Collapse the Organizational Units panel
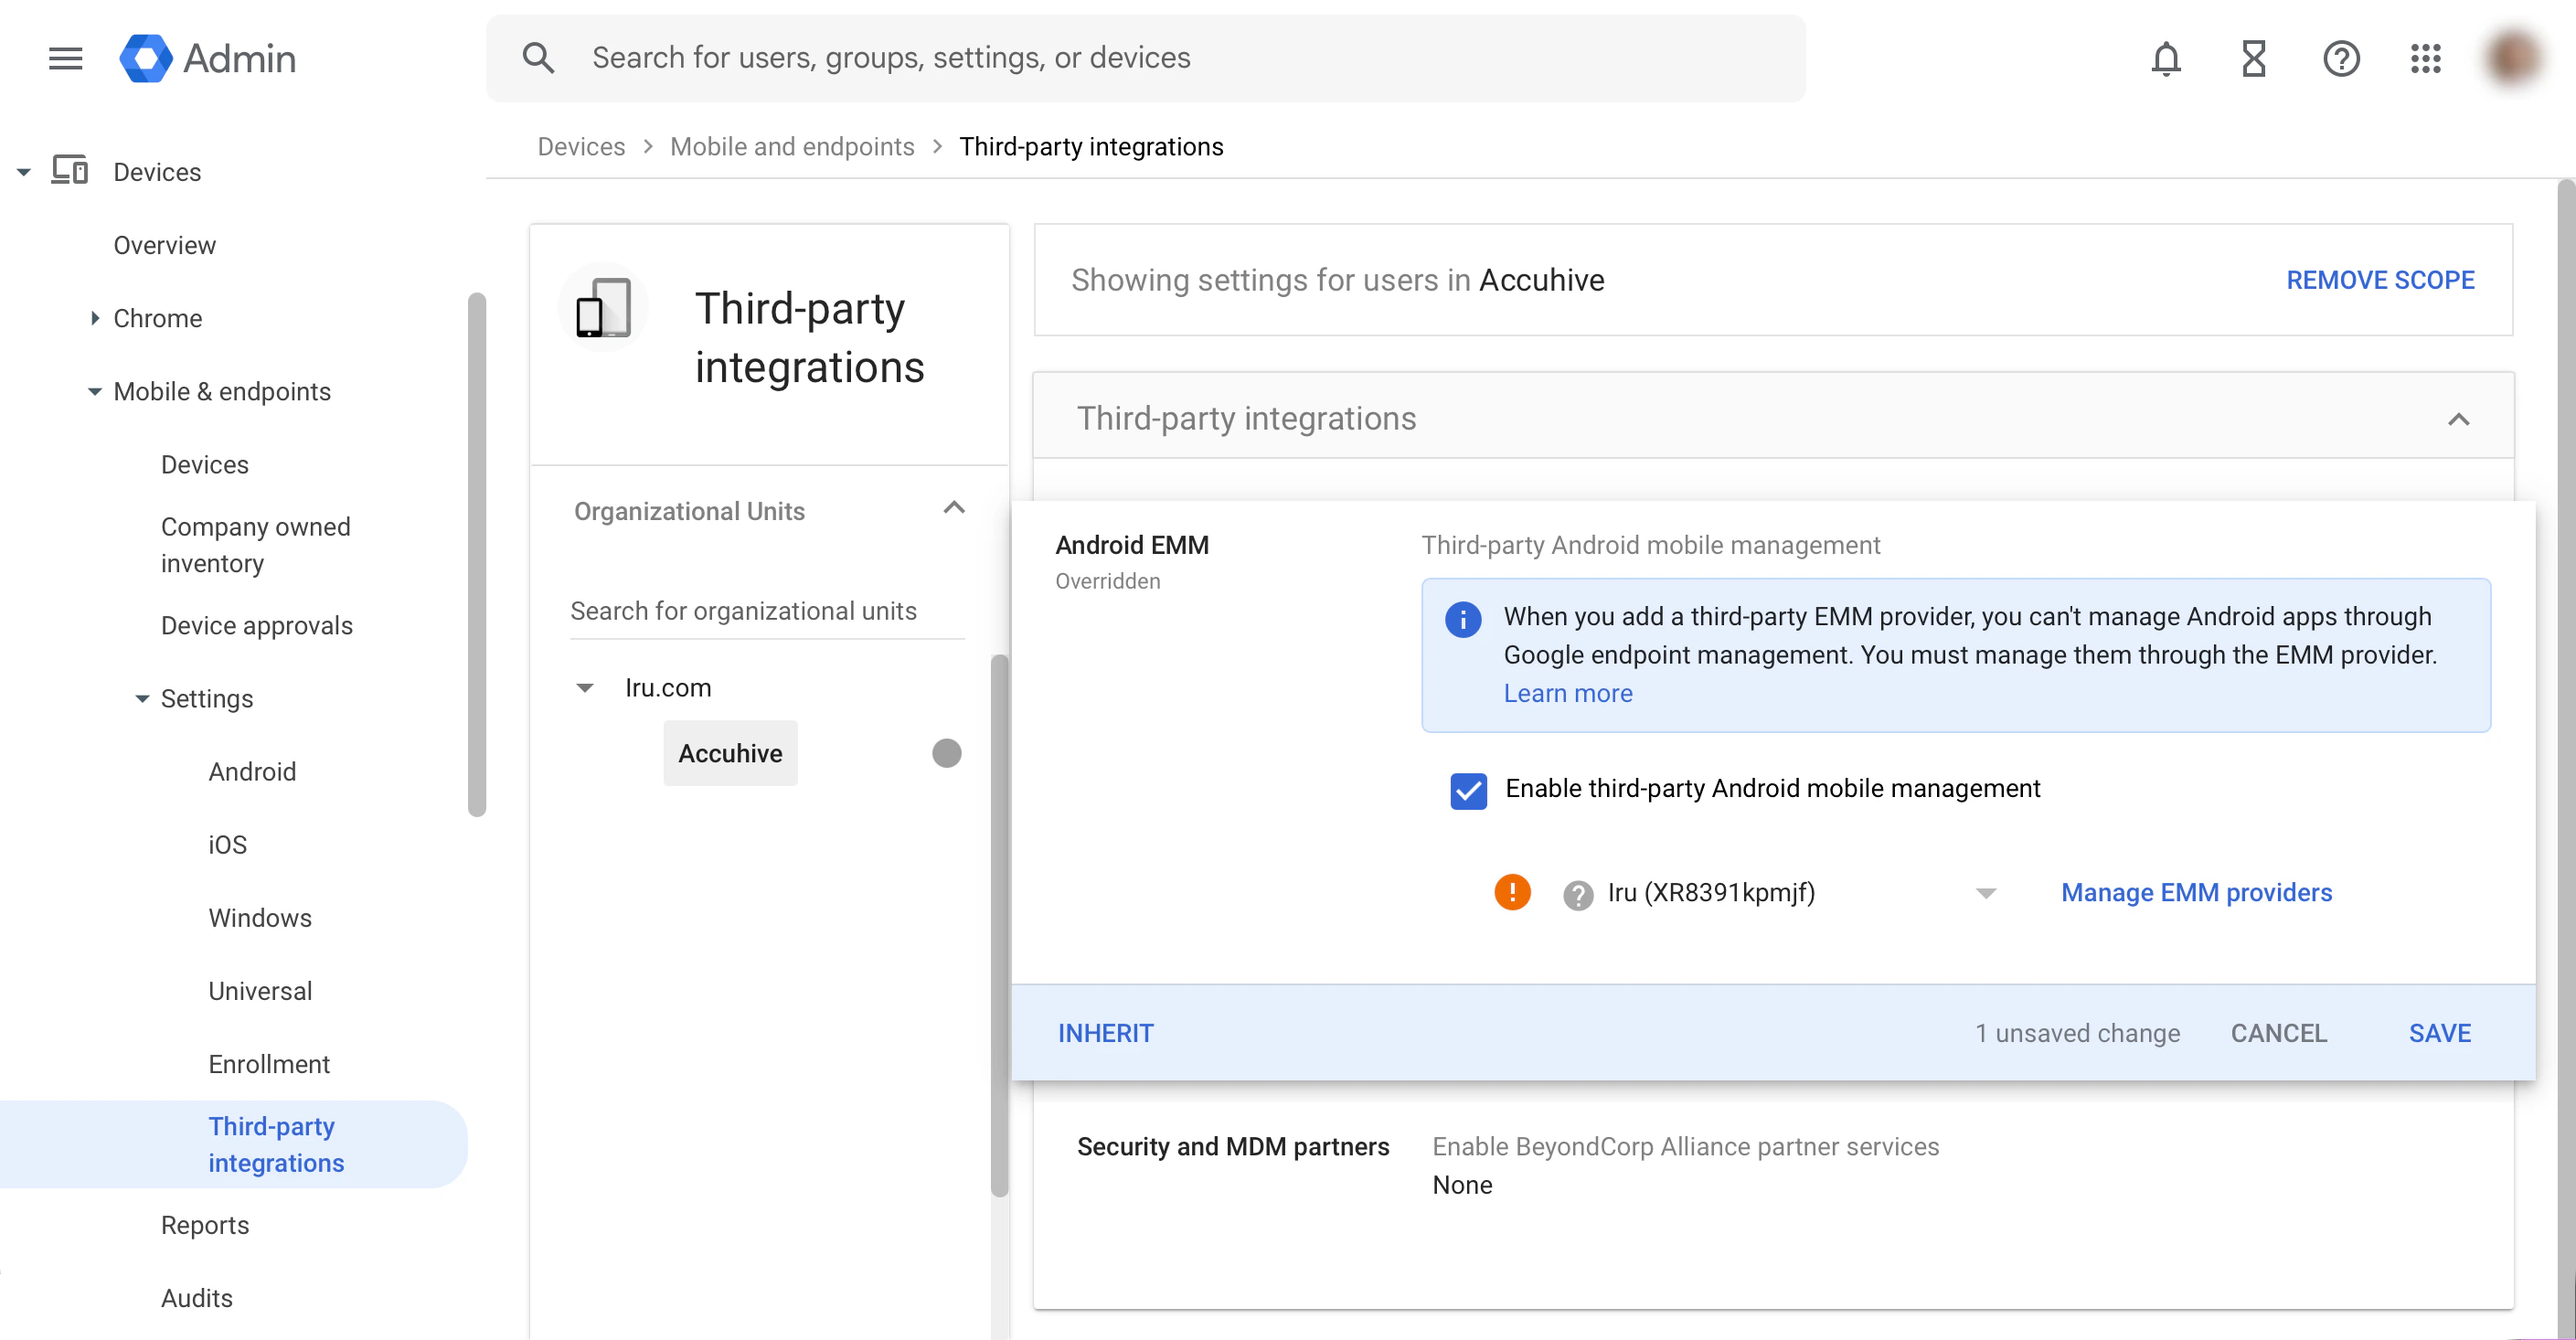This screenshot has width=2576, height=1340. 953,508
